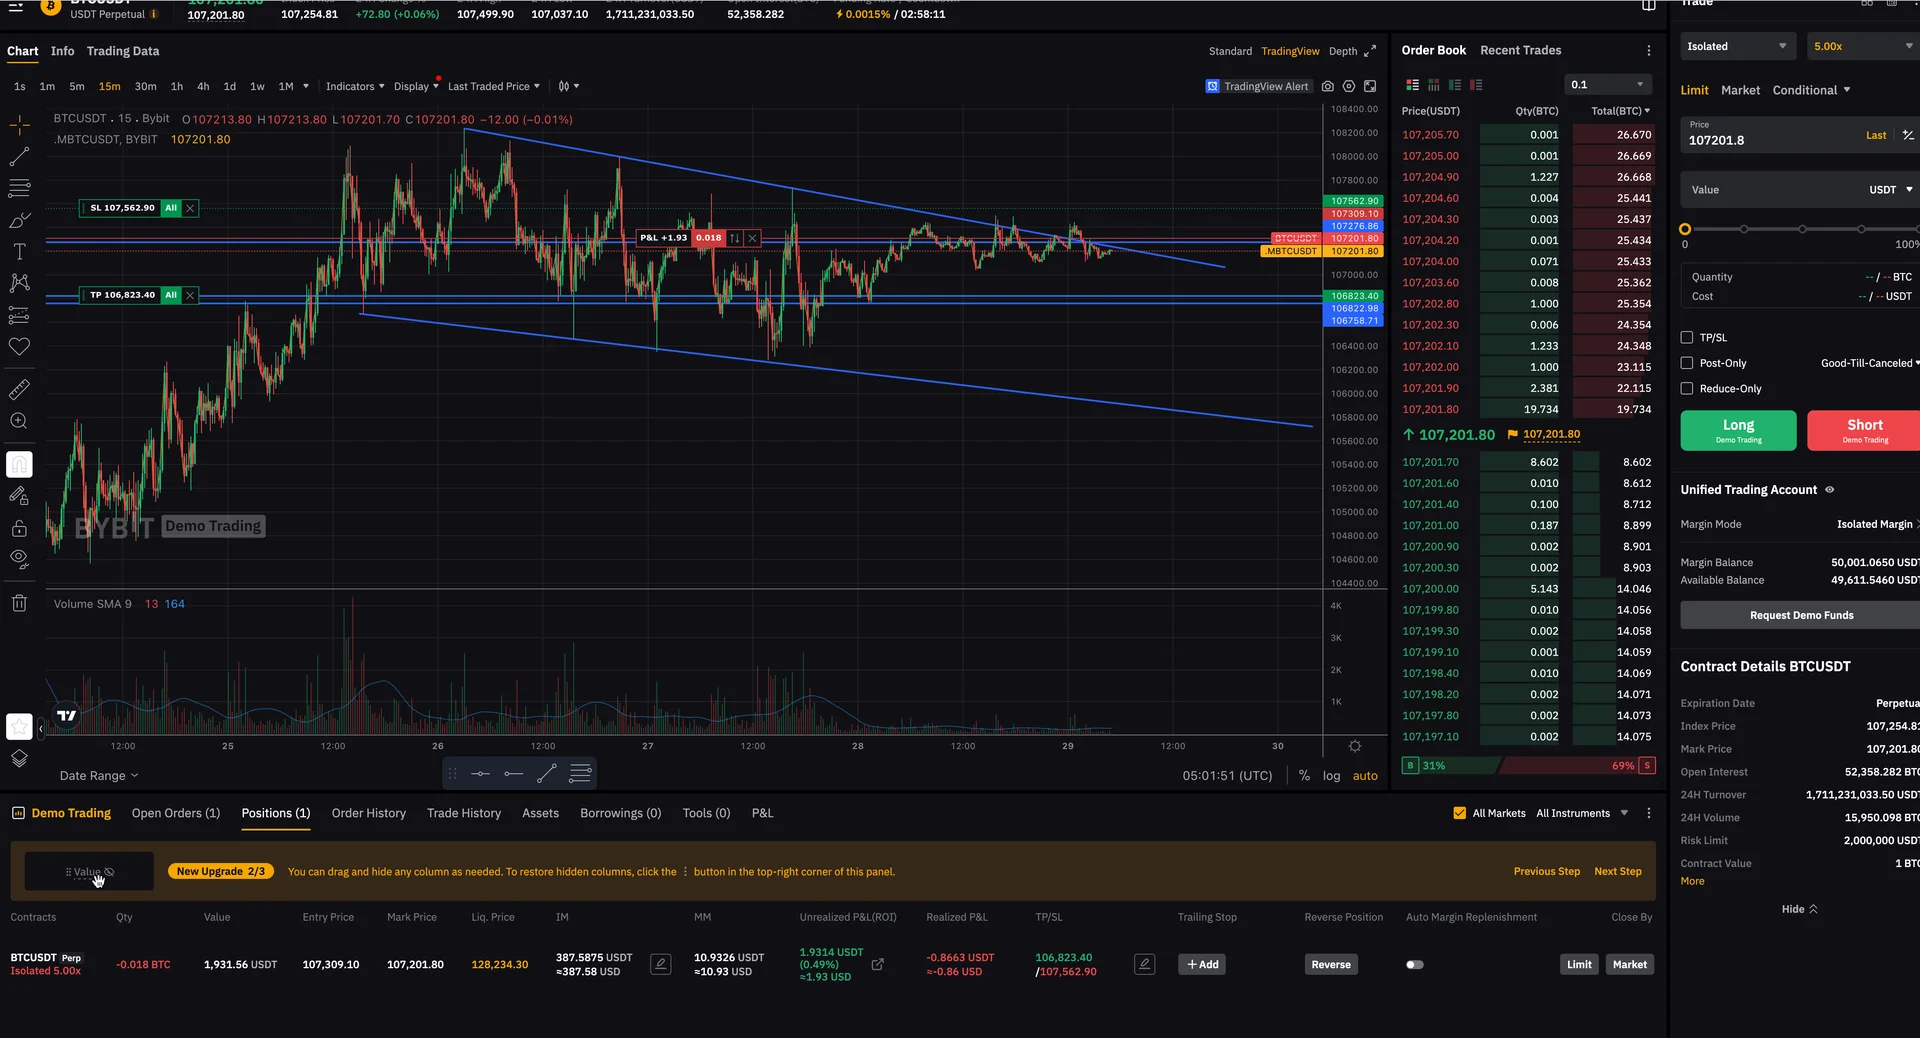Edit the position margin IM
Viewport: 1920px width, 1038px height.
pyautogui.click(x=661, y=964)
